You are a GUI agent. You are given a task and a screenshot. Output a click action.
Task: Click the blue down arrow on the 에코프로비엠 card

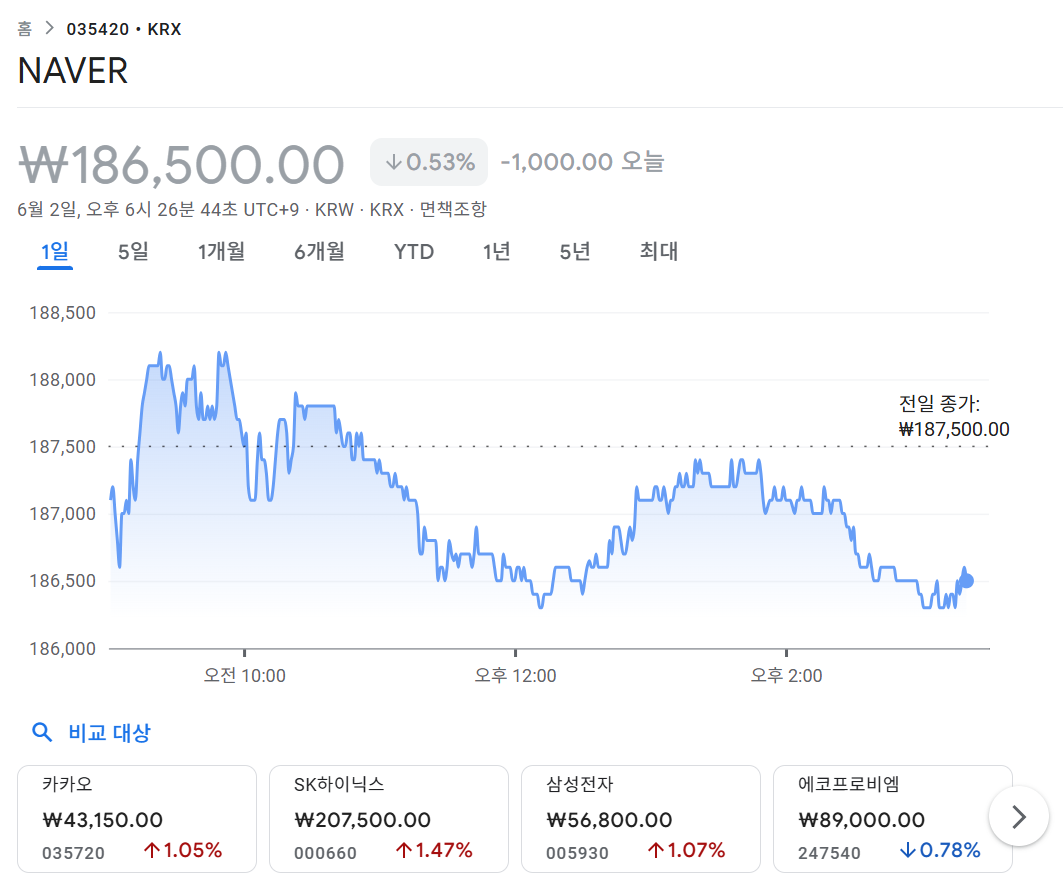tap(908, 850)
